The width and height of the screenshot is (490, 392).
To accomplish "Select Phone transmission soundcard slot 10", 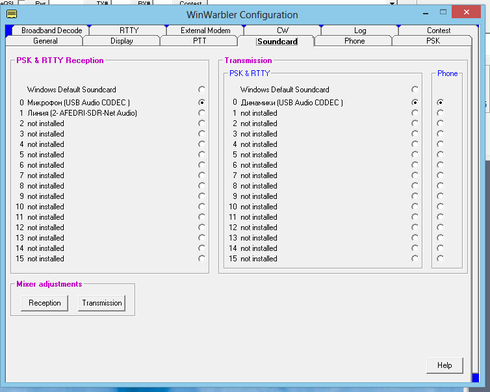I will pyautogui.click(x=440, y=206).
